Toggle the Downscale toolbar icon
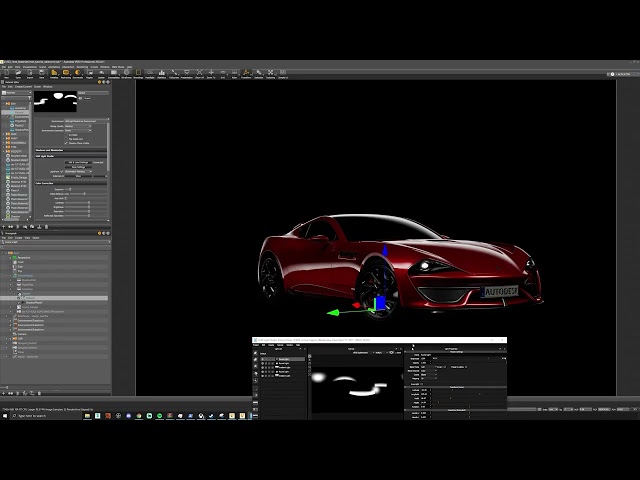Viewport: 640px width, 480px height. point(78,73)
